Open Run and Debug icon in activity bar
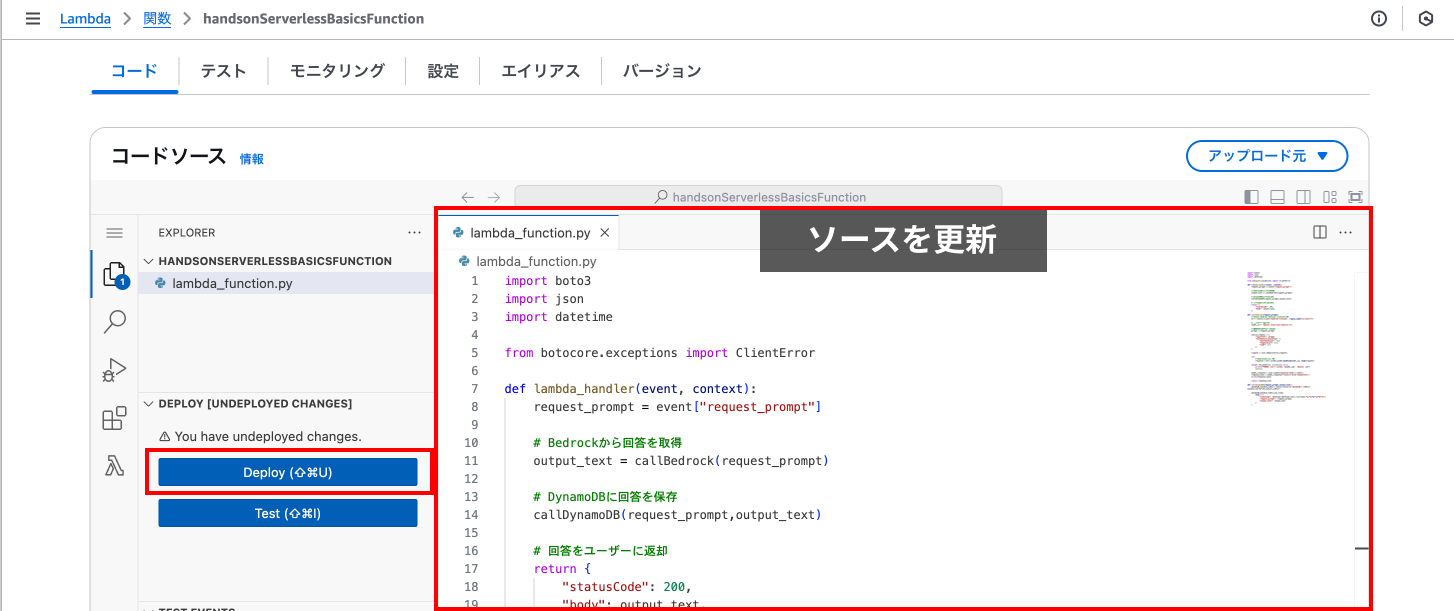Viewport: 1454px width, 611px height. tap(114, 370)
